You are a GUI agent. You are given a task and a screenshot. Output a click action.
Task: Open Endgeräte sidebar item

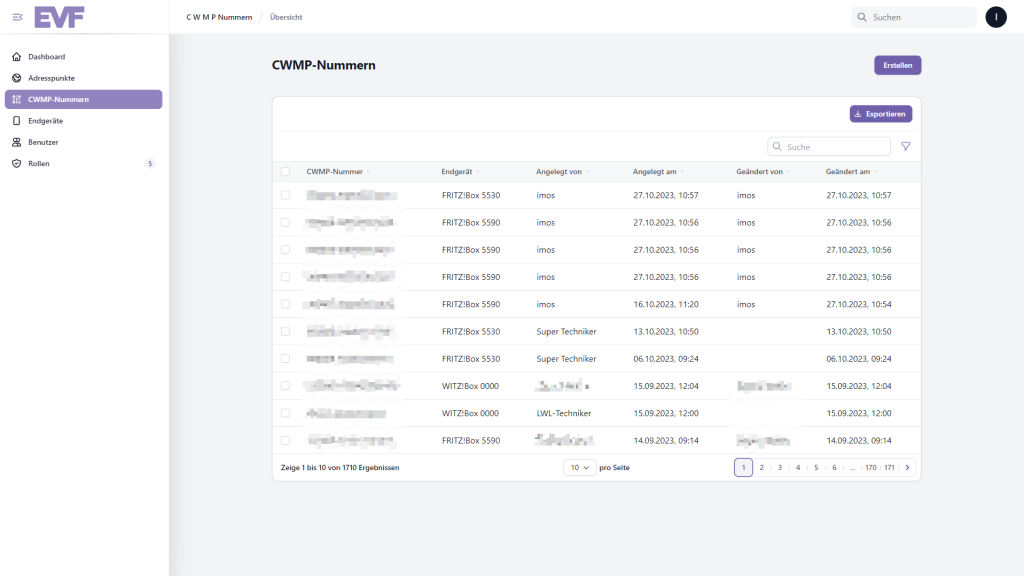84,121
